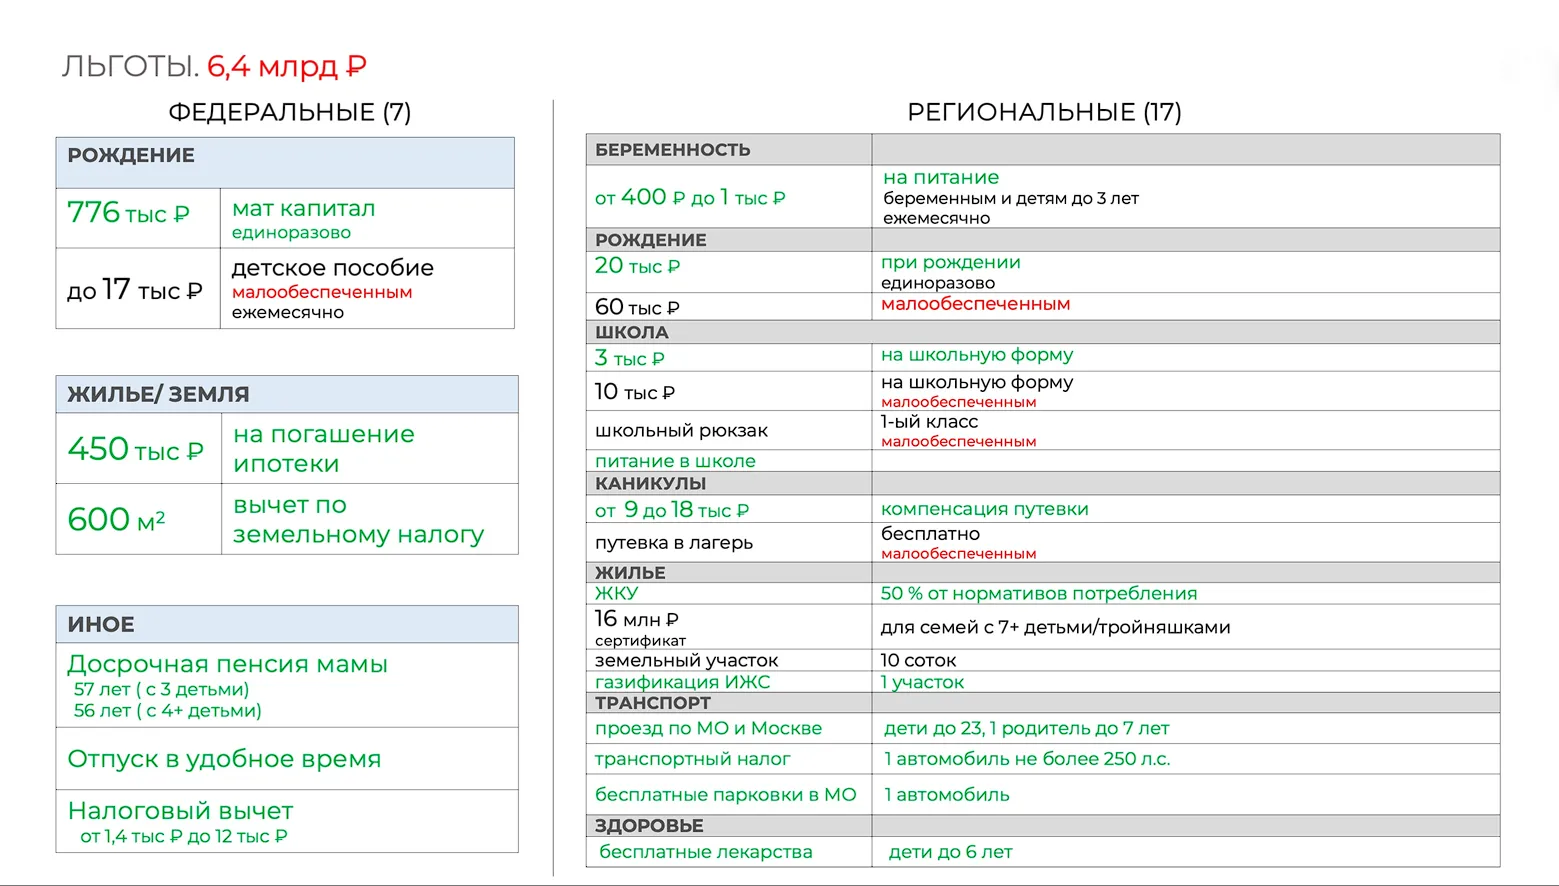Click the 776 тыс ₽ amount

tap(128, 214)
